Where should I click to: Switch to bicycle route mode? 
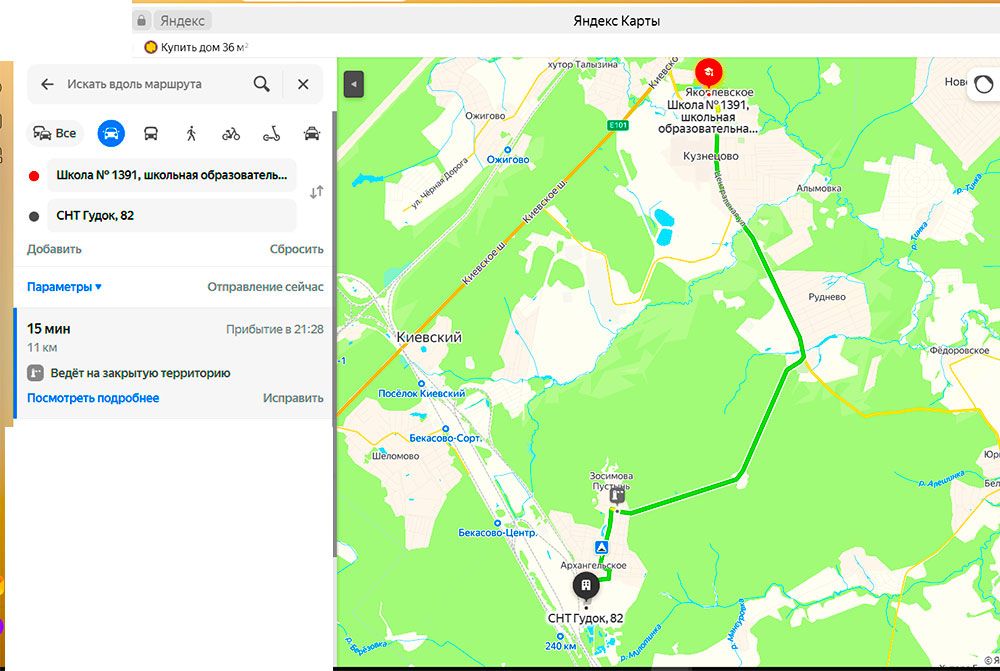tap(231, 133)
